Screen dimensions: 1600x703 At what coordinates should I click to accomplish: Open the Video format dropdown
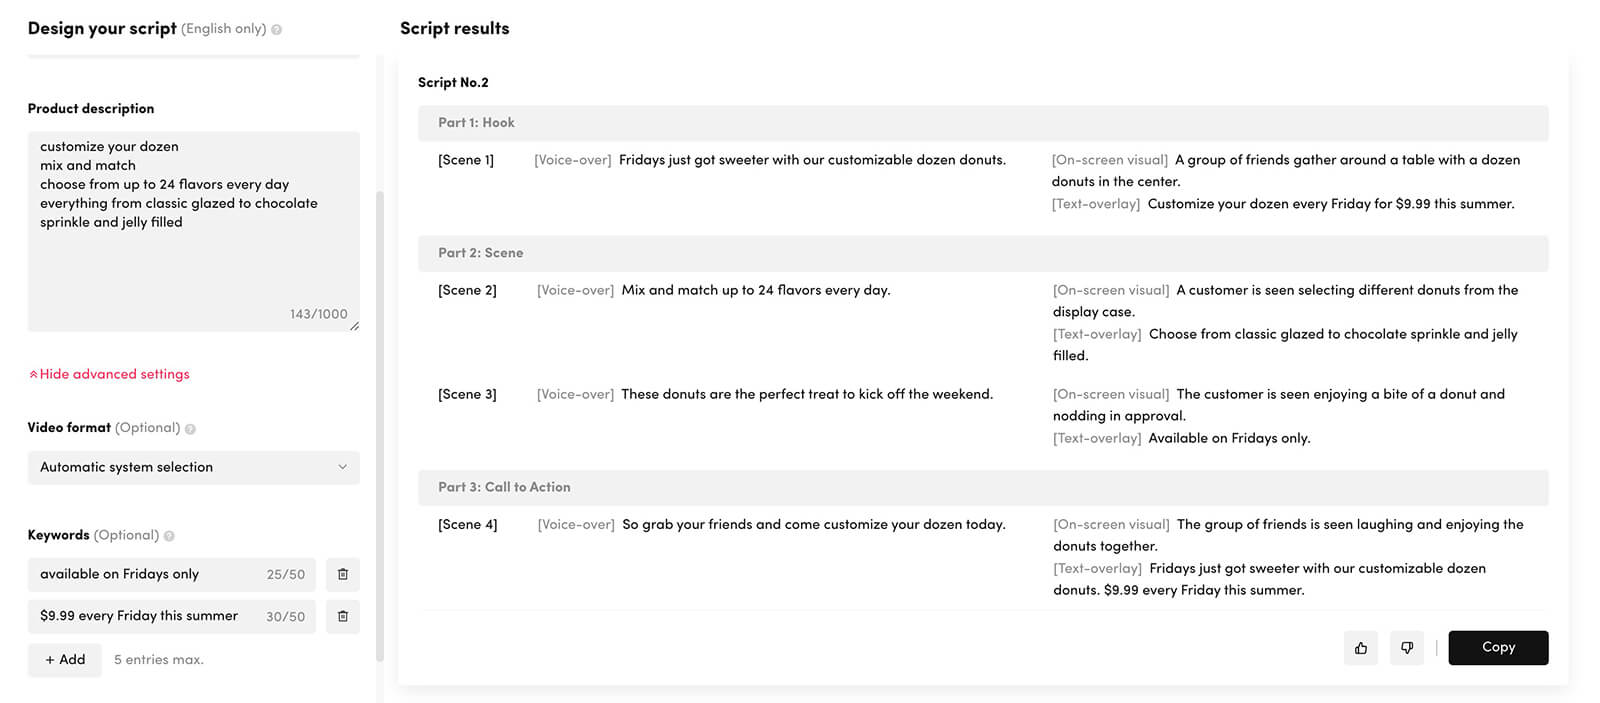pos(194,467)
